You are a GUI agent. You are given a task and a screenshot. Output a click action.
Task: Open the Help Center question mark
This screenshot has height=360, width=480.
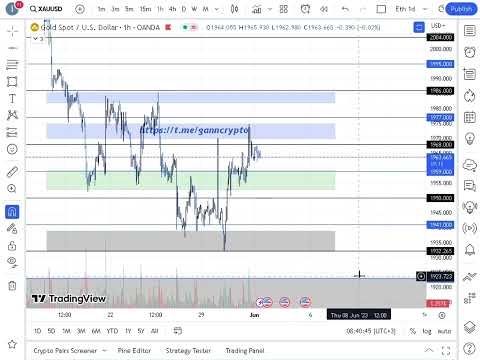click(470, 348)
